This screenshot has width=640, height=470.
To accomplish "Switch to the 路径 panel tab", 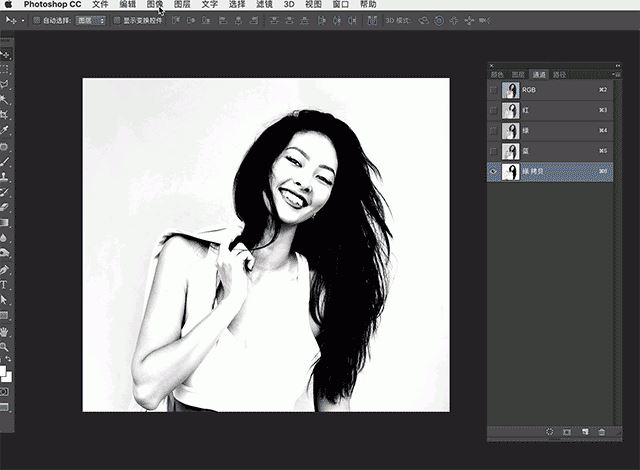I will point(559,74).
